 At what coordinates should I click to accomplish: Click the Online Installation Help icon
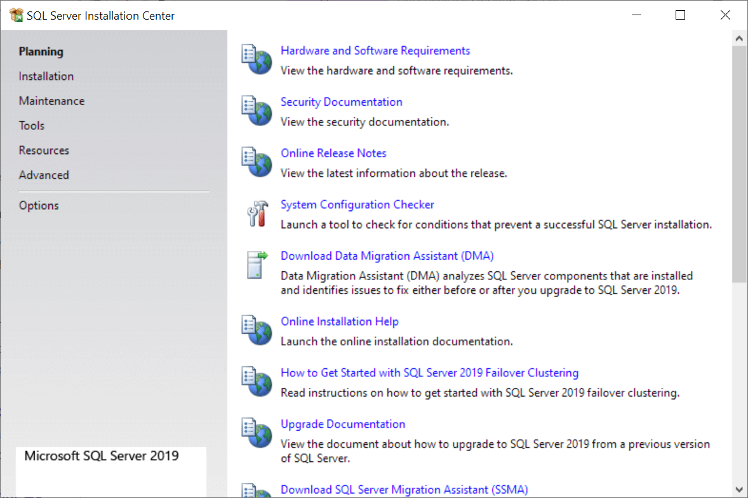pyautogui.click(x=257, y=330)
